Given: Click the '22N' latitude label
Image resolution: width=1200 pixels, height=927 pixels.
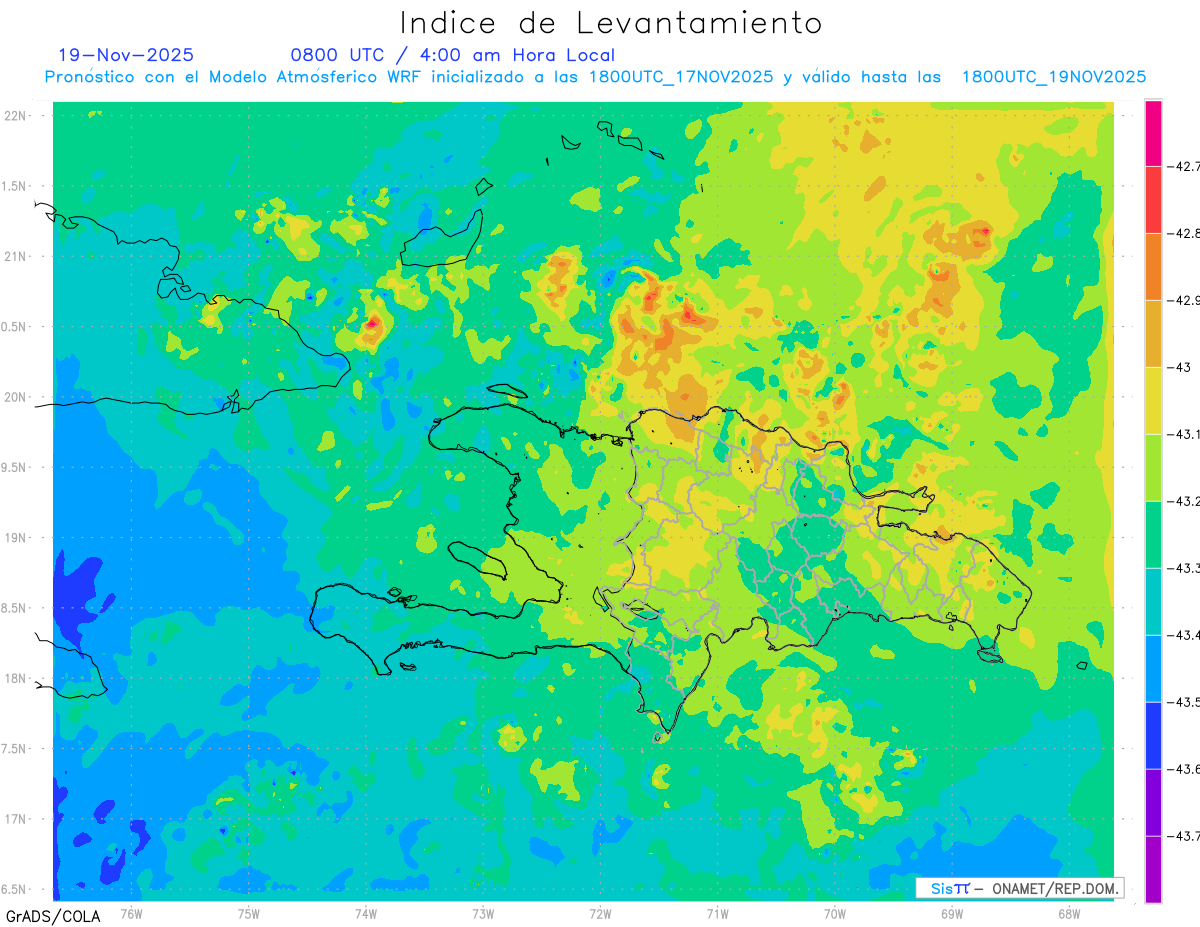Looking at the screenshot, I should coord(14,116).
